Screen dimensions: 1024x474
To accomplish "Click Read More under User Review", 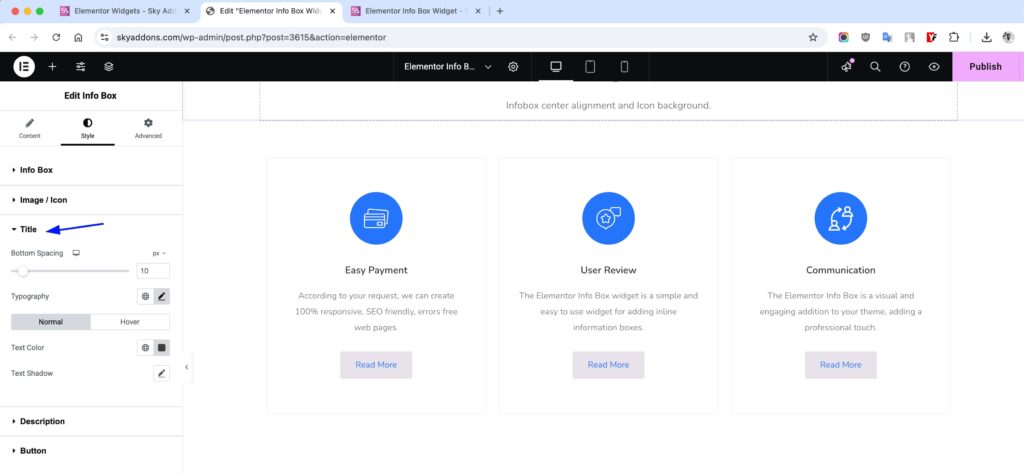I will (x=609, y=365).
